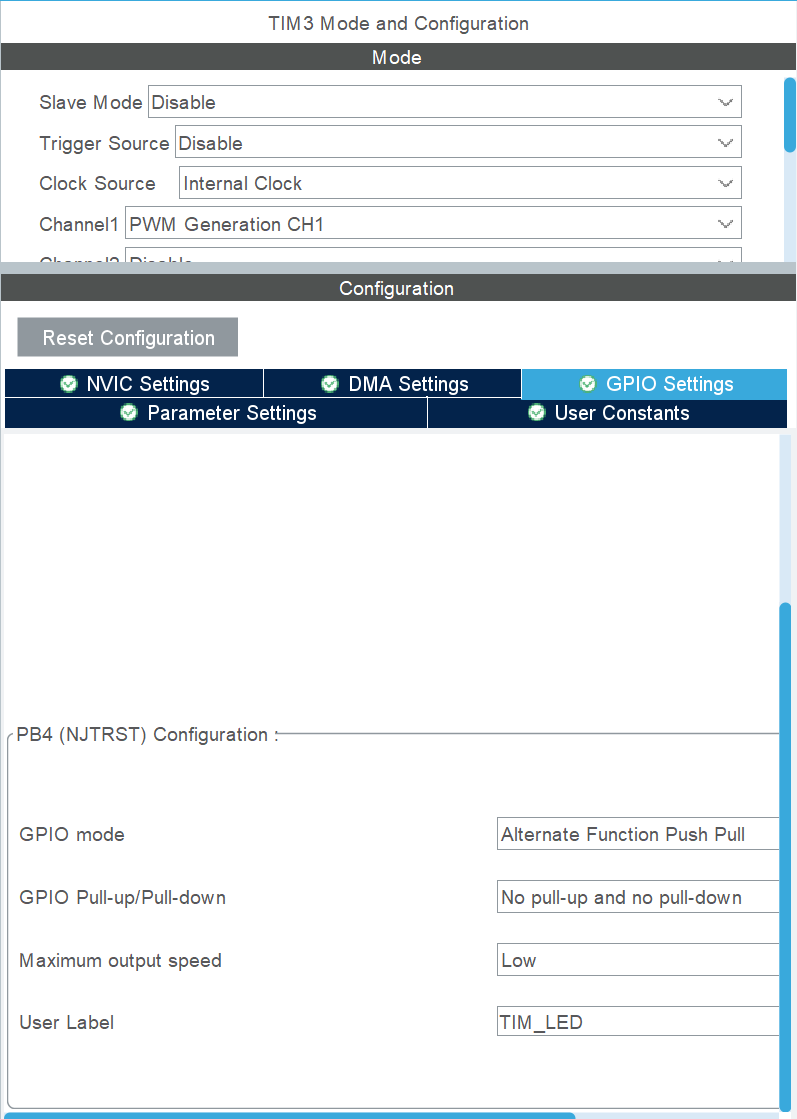The height and width of the screenshot is (1119, 797).
Task: Click the Mode panel vertical scrollbar
Action: 789,116
